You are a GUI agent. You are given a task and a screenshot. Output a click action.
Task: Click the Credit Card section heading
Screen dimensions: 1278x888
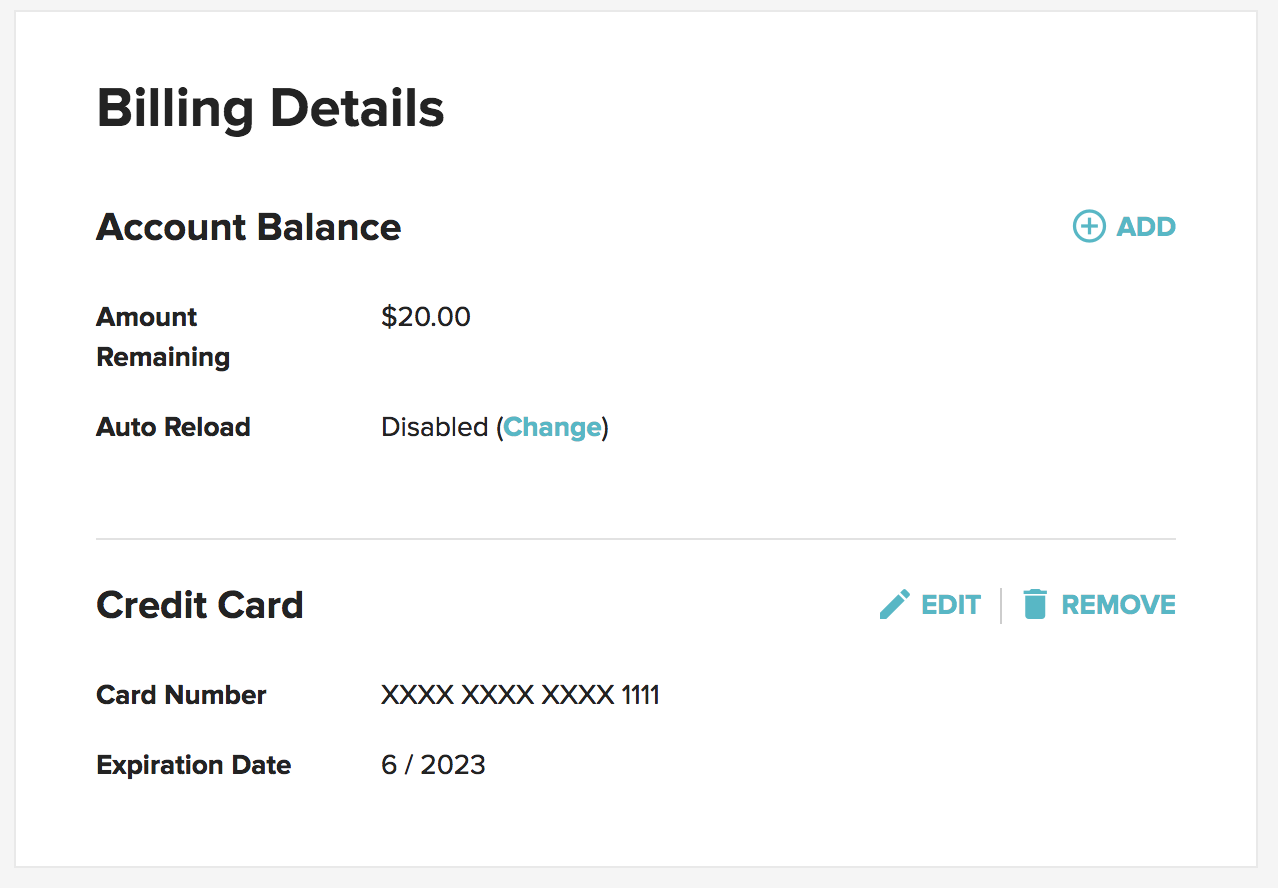[199, 606]
